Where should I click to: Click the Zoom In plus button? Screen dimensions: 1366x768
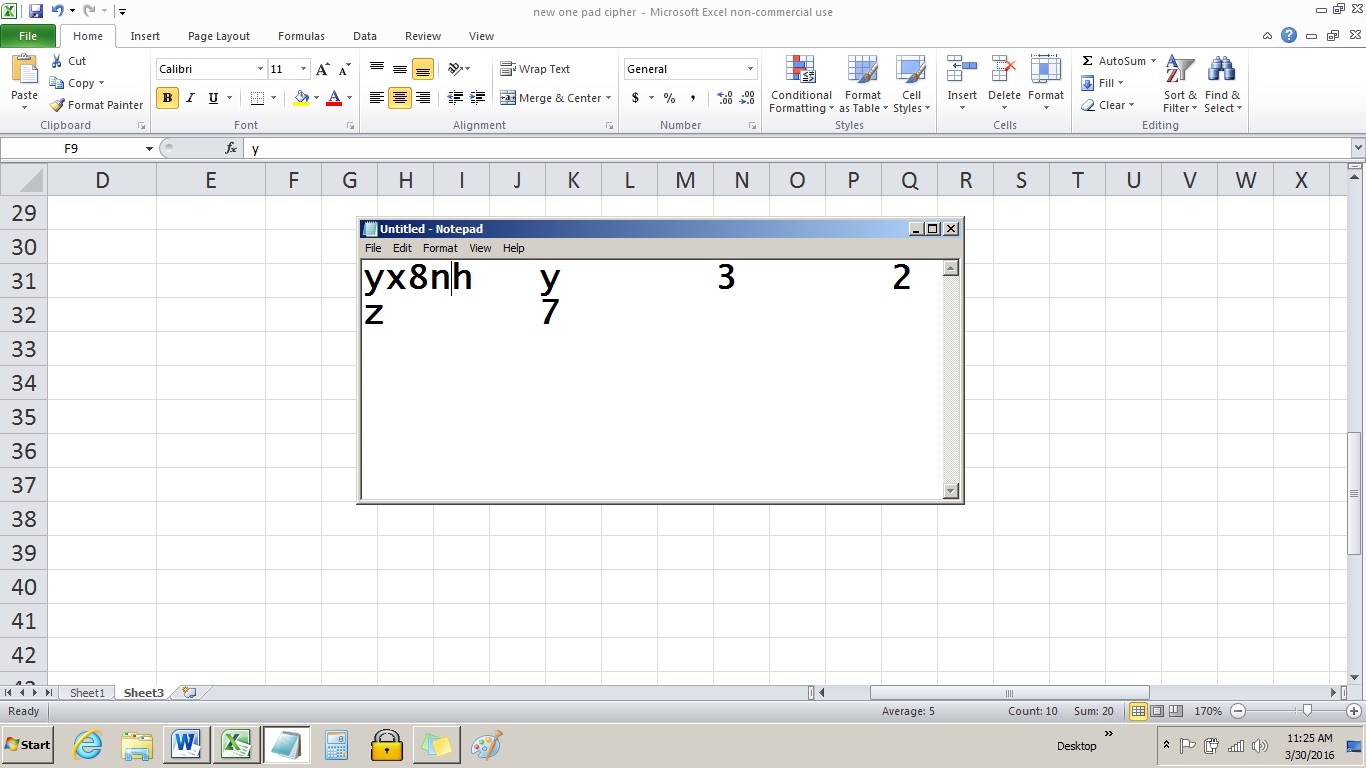tap(1353, 711)
